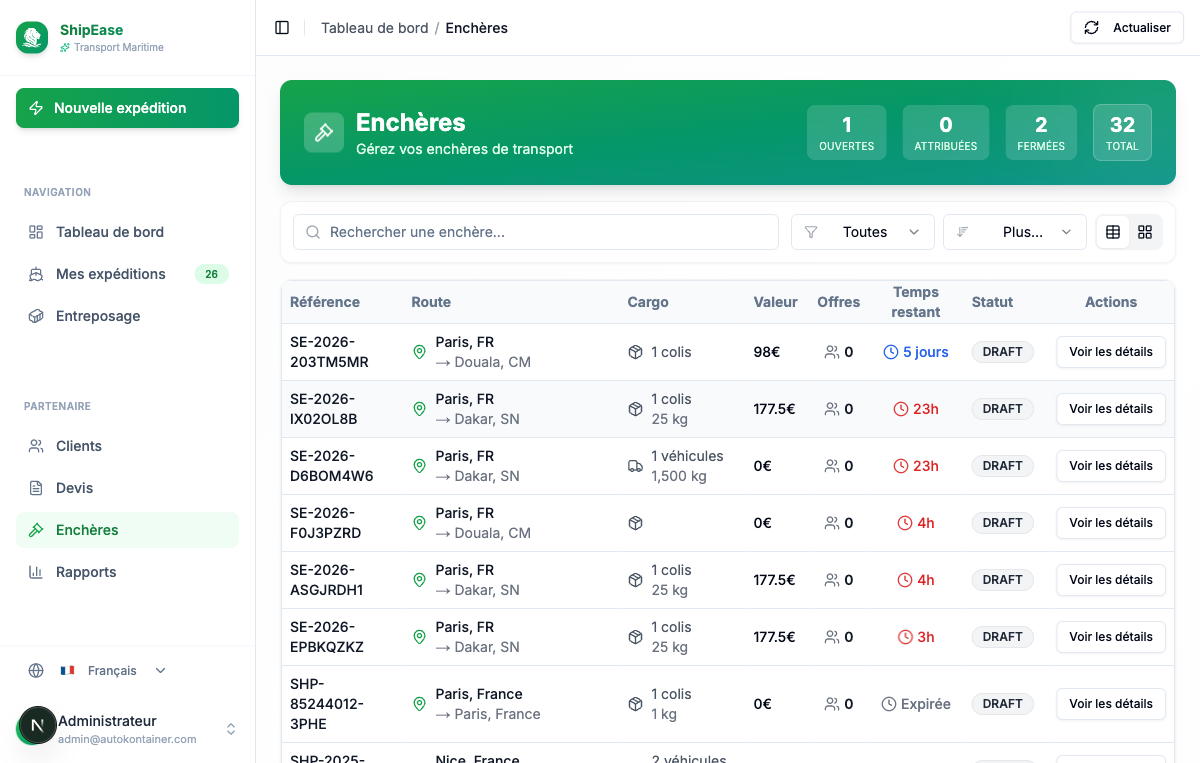This screenshot has width=1200, height=763.
Task: Click the 26 badge on Mes expéditions
Action: (211, 274)
